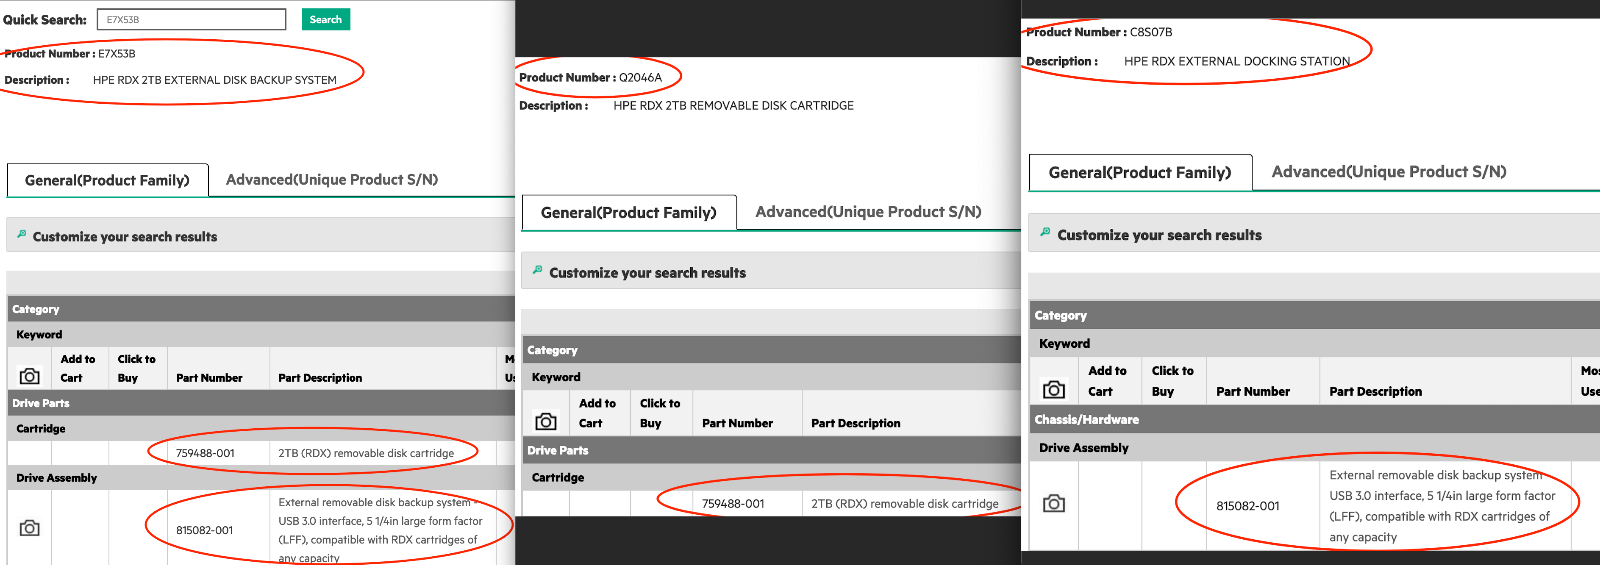
Task: Click 'Product Number : C8S07B' text
Action: pos(1099,32)
